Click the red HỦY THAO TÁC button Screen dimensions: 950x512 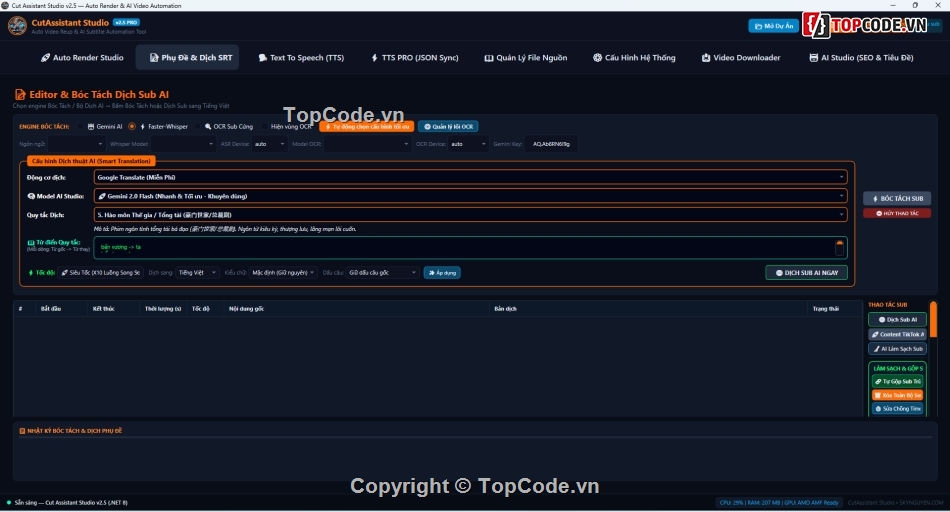click(x=897, y=213)
